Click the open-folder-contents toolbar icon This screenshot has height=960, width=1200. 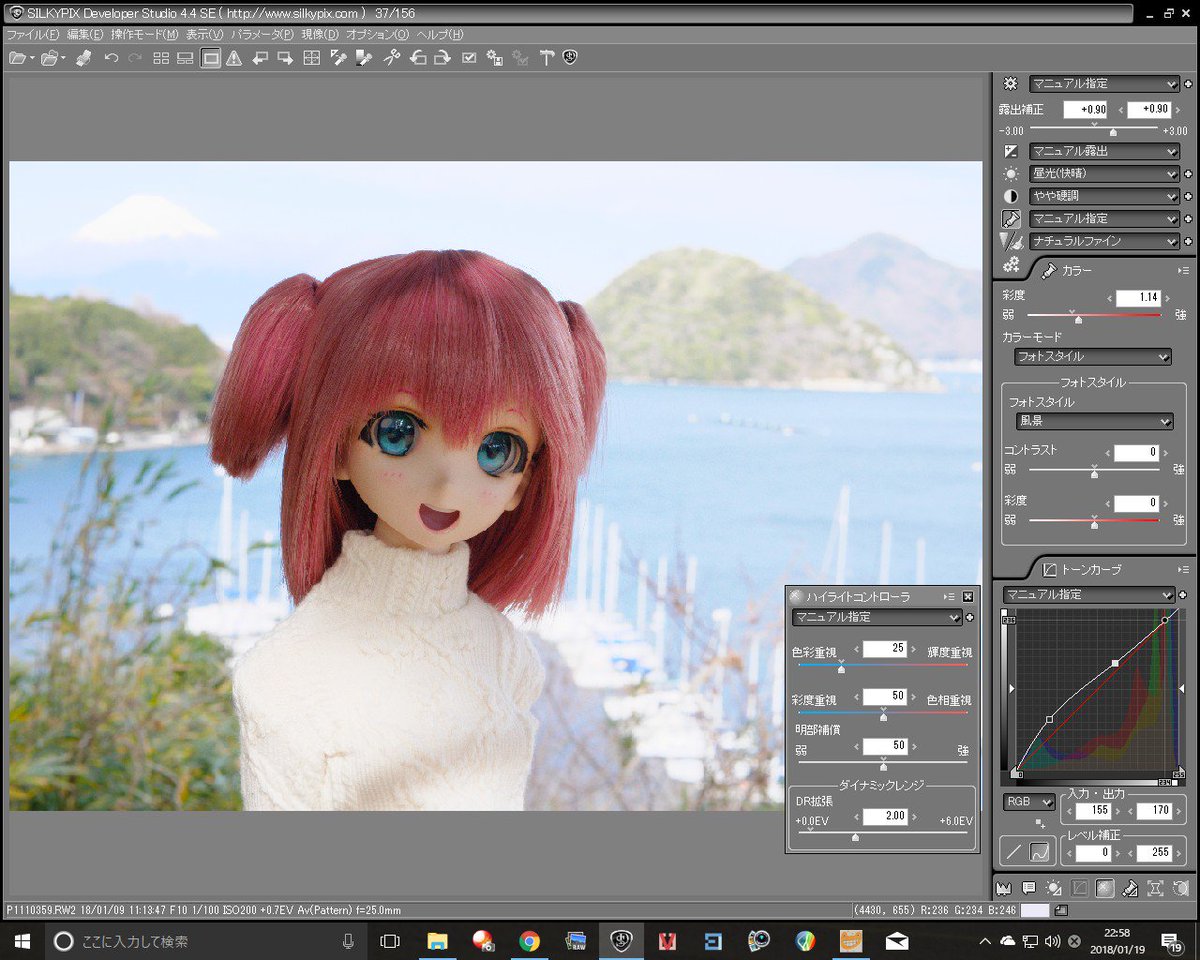click(x=50, y=59)
